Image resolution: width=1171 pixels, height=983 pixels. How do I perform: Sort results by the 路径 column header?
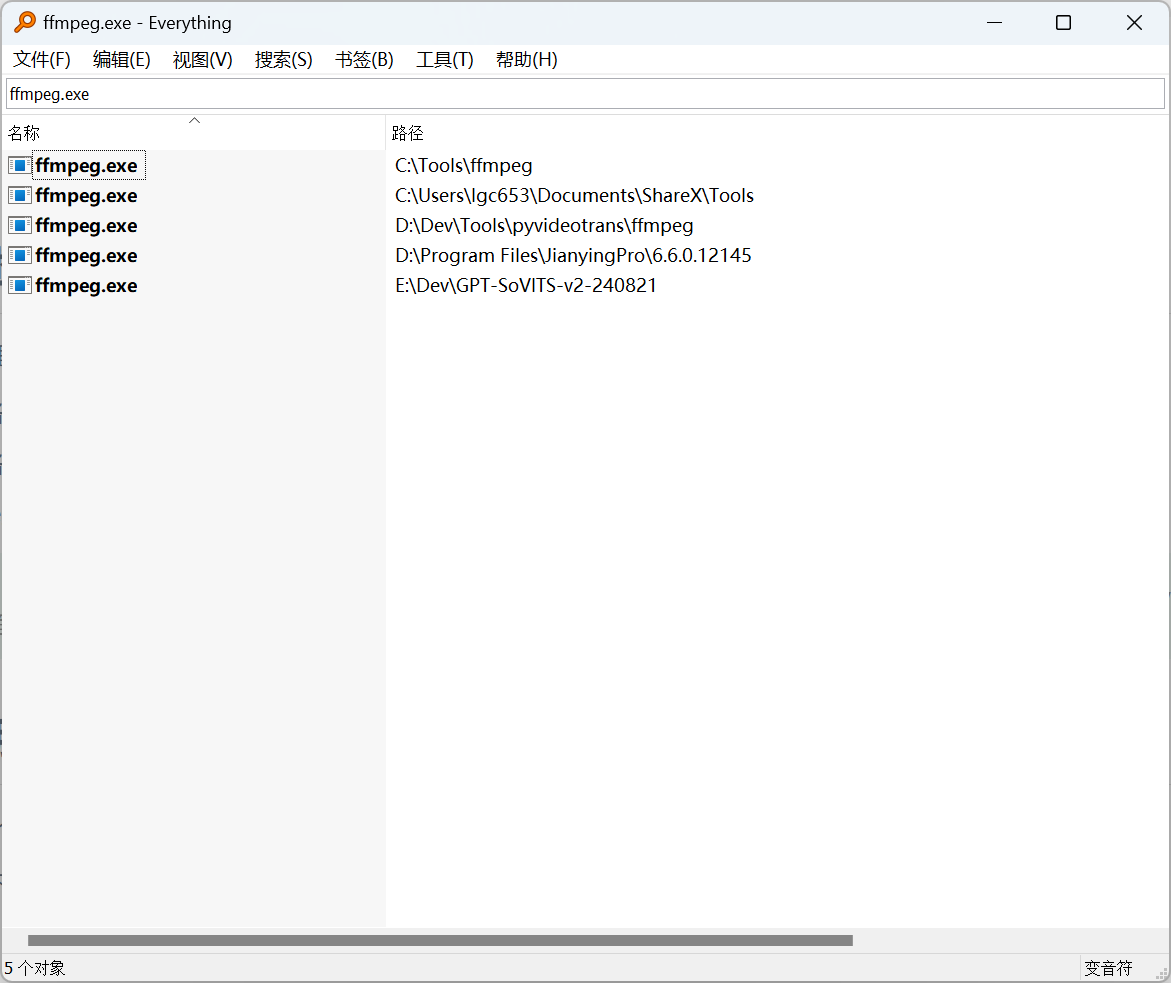tap(777, 133)
